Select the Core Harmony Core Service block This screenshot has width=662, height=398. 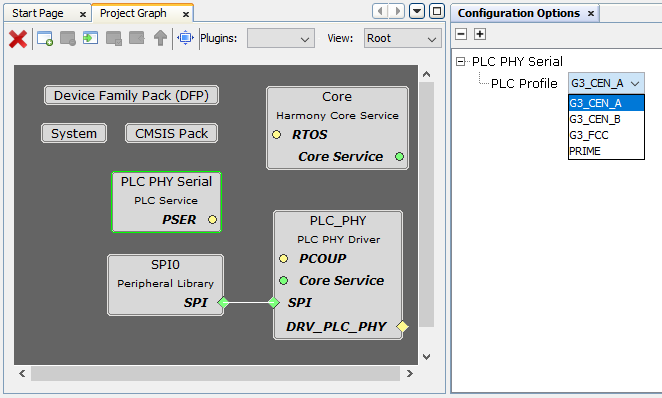click(337, 128)
